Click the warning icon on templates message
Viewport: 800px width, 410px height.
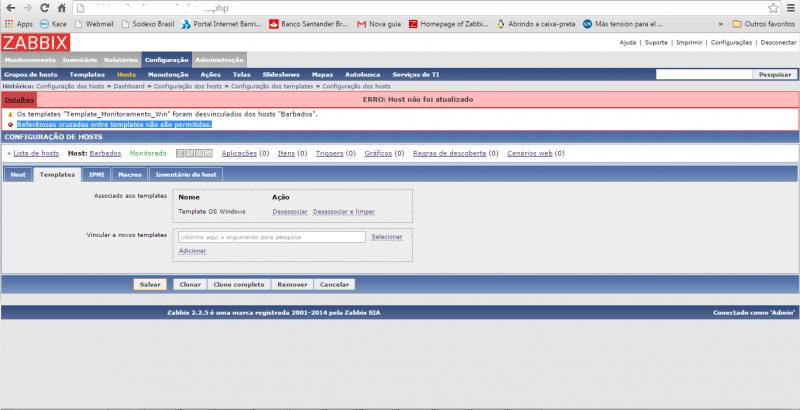pos(10,115)
